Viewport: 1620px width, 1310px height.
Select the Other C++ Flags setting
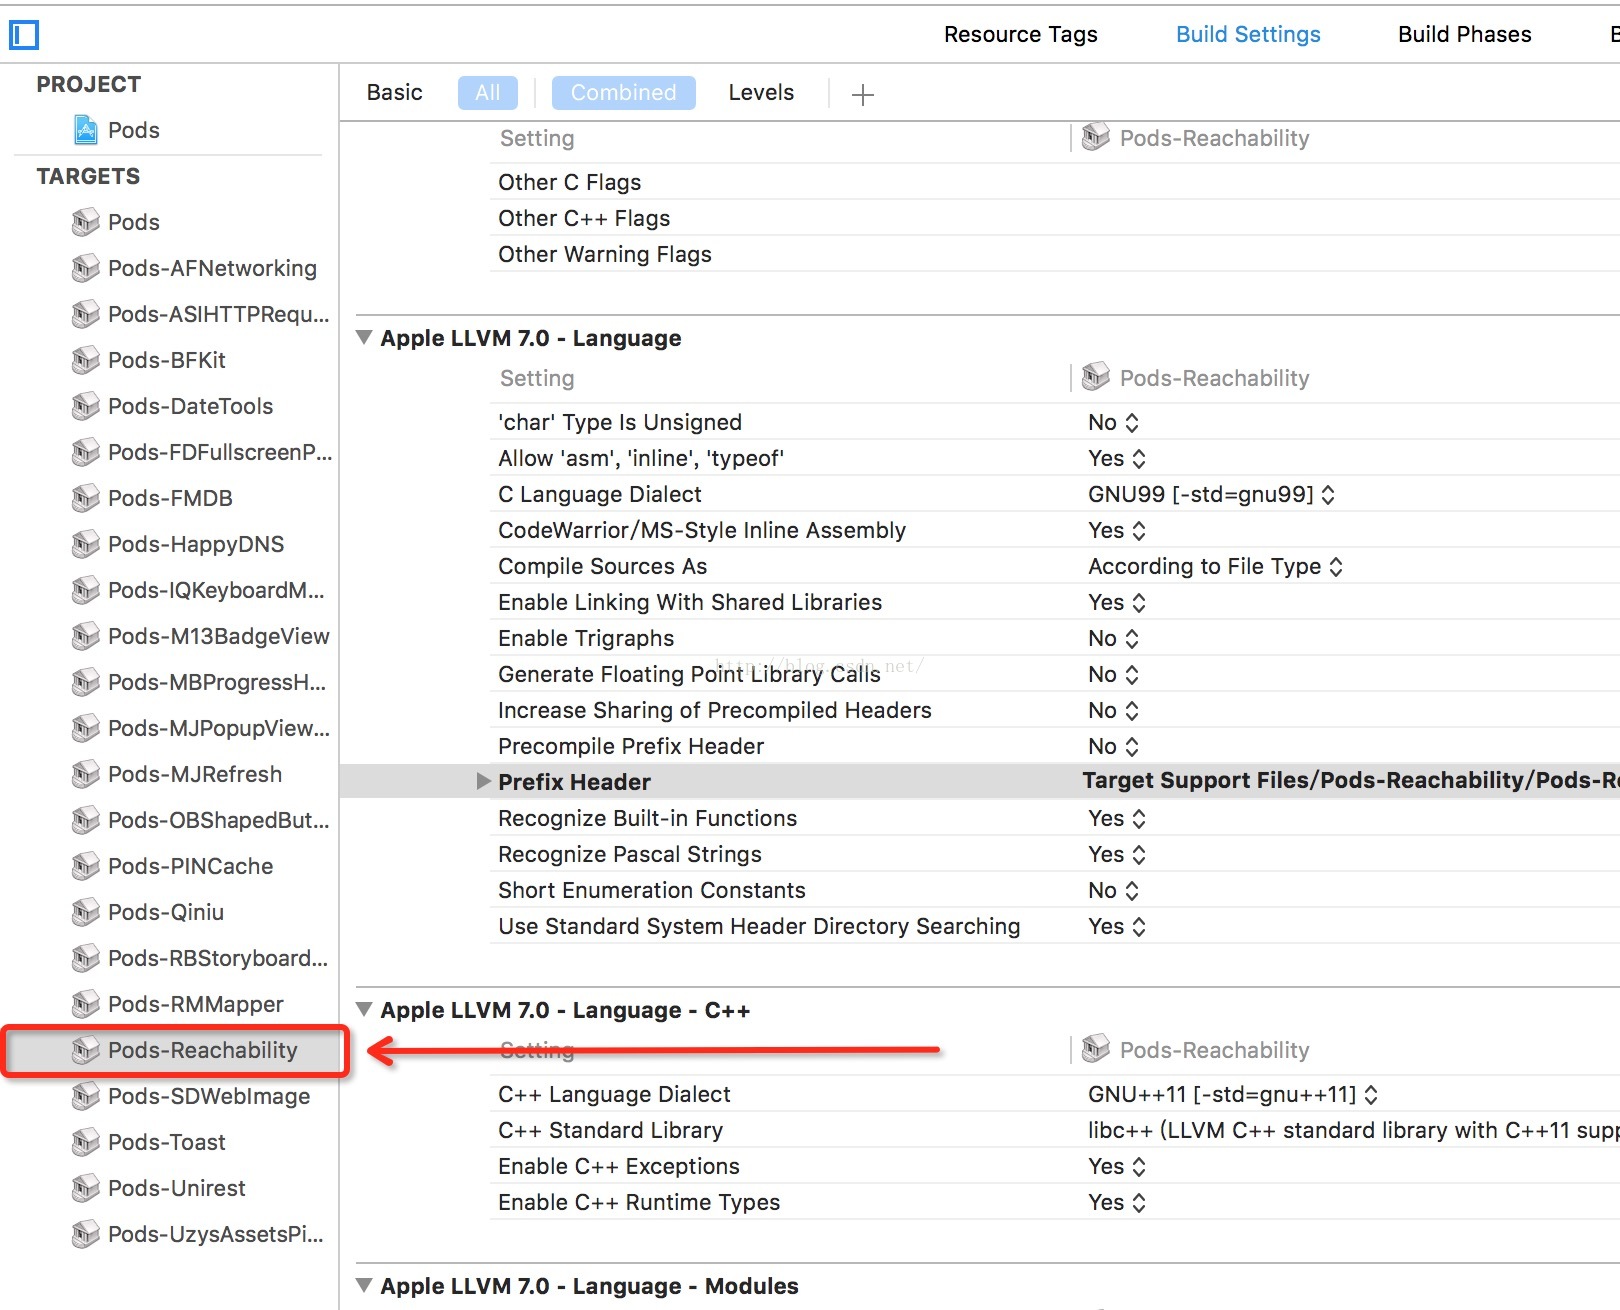tap(584, 218)
